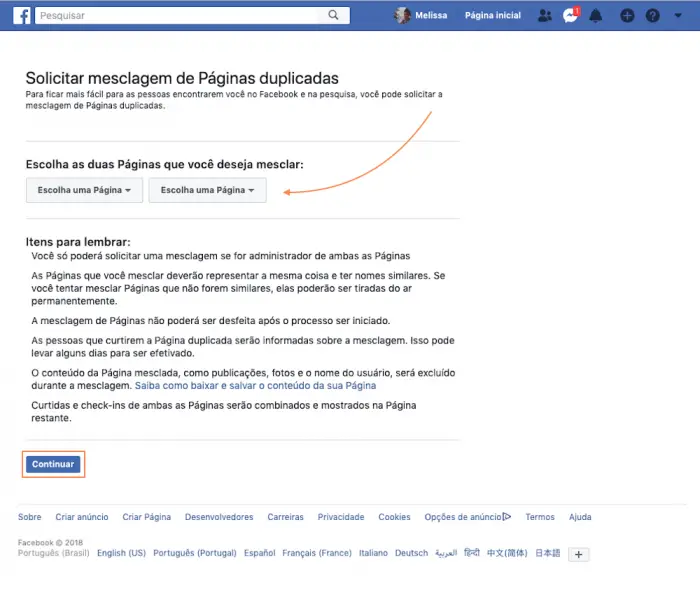
Task: Open Desenvolvedores footer link
Action: 219,517
